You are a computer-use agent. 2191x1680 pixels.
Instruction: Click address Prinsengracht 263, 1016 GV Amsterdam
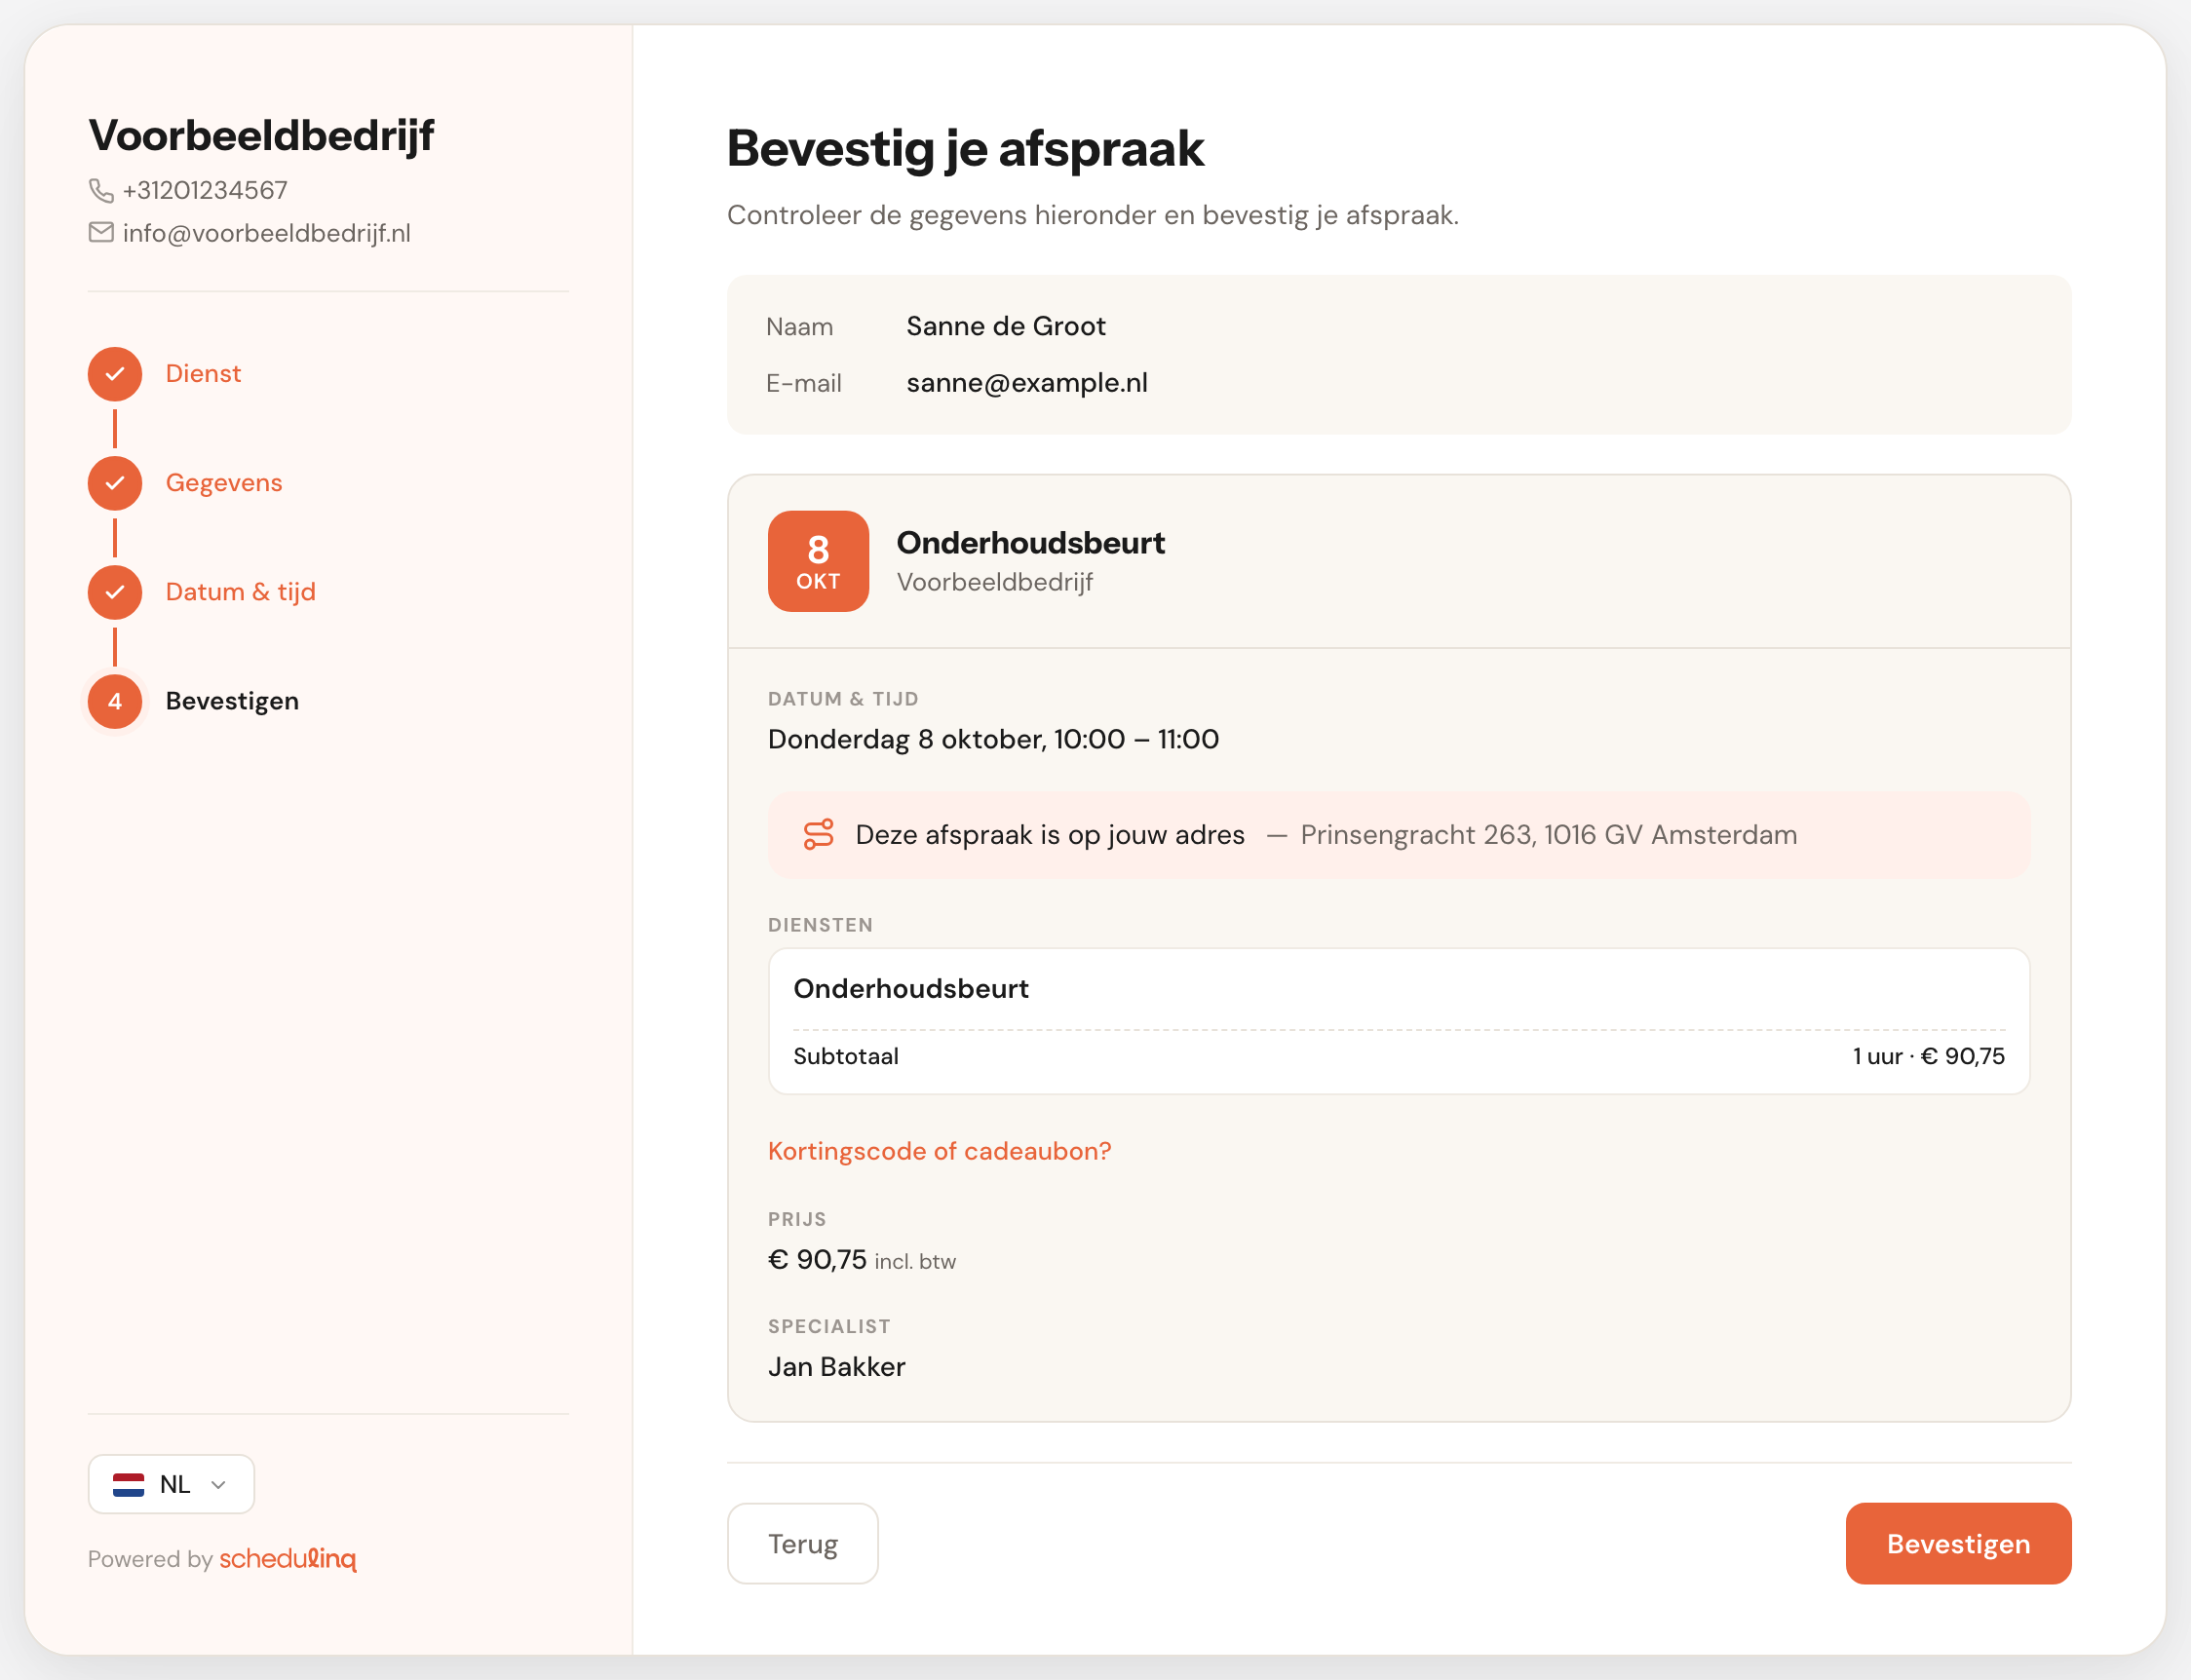click(1549, 835)
